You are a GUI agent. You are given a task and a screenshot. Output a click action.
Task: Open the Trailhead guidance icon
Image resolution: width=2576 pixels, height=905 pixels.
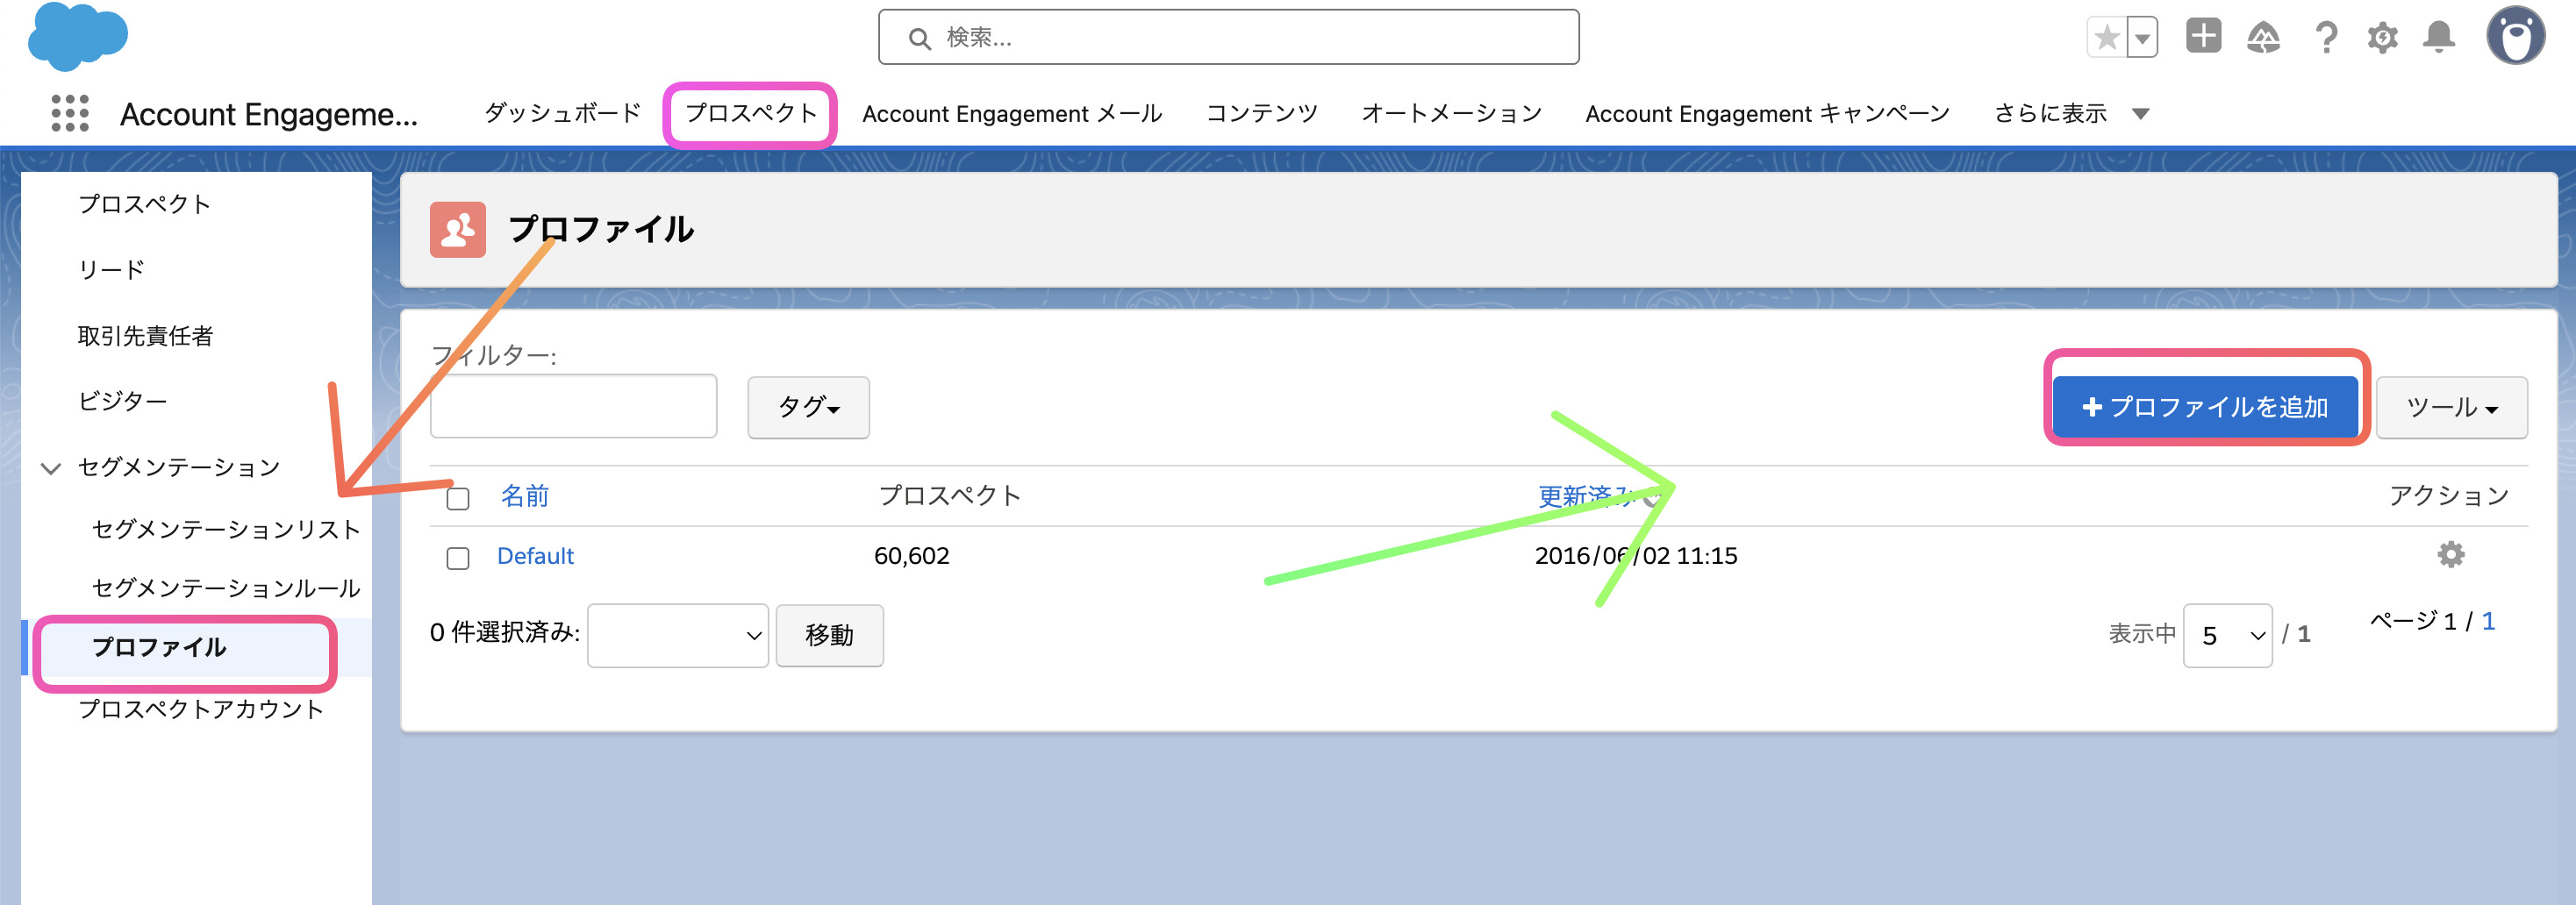2263,38
